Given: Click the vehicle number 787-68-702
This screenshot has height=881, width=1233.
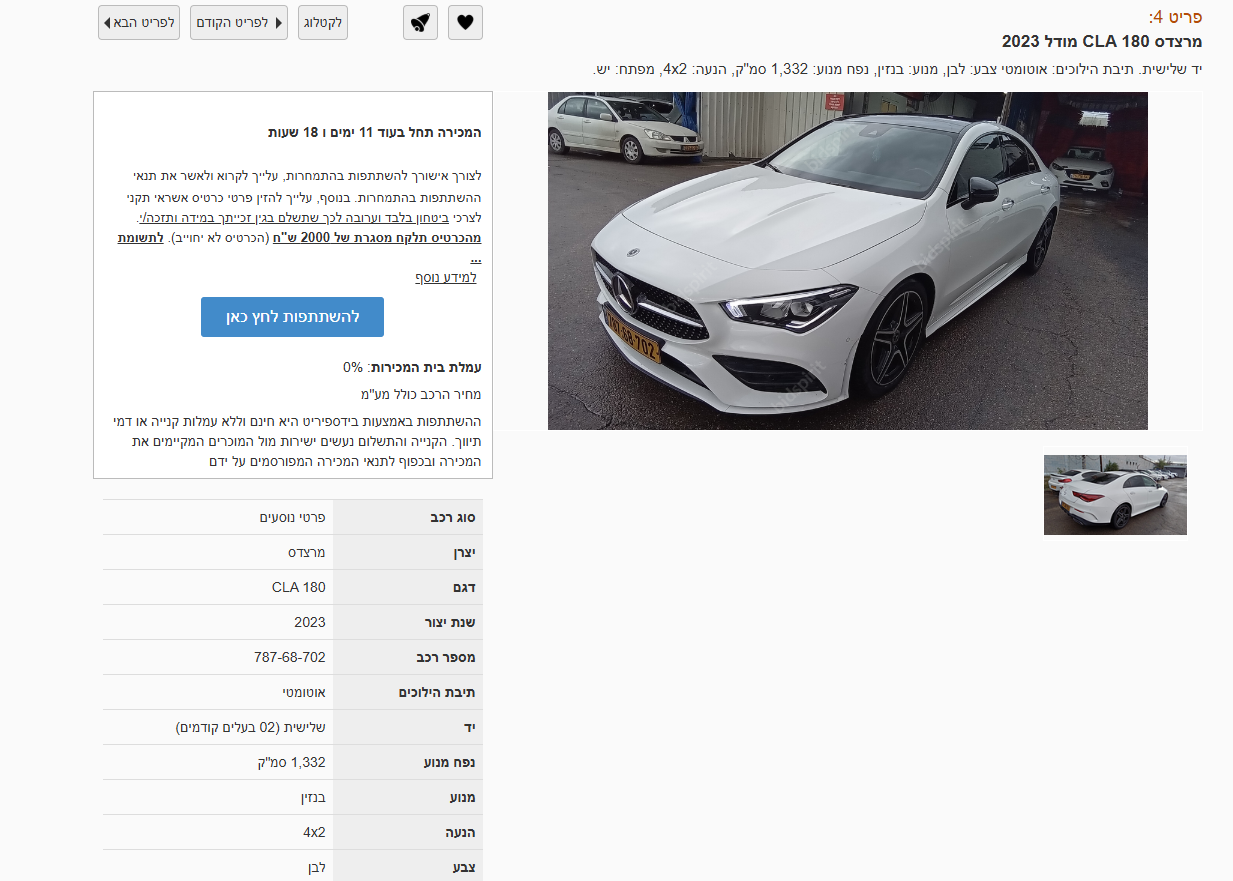Looking at the screenshot, I should tap(290, 657).
